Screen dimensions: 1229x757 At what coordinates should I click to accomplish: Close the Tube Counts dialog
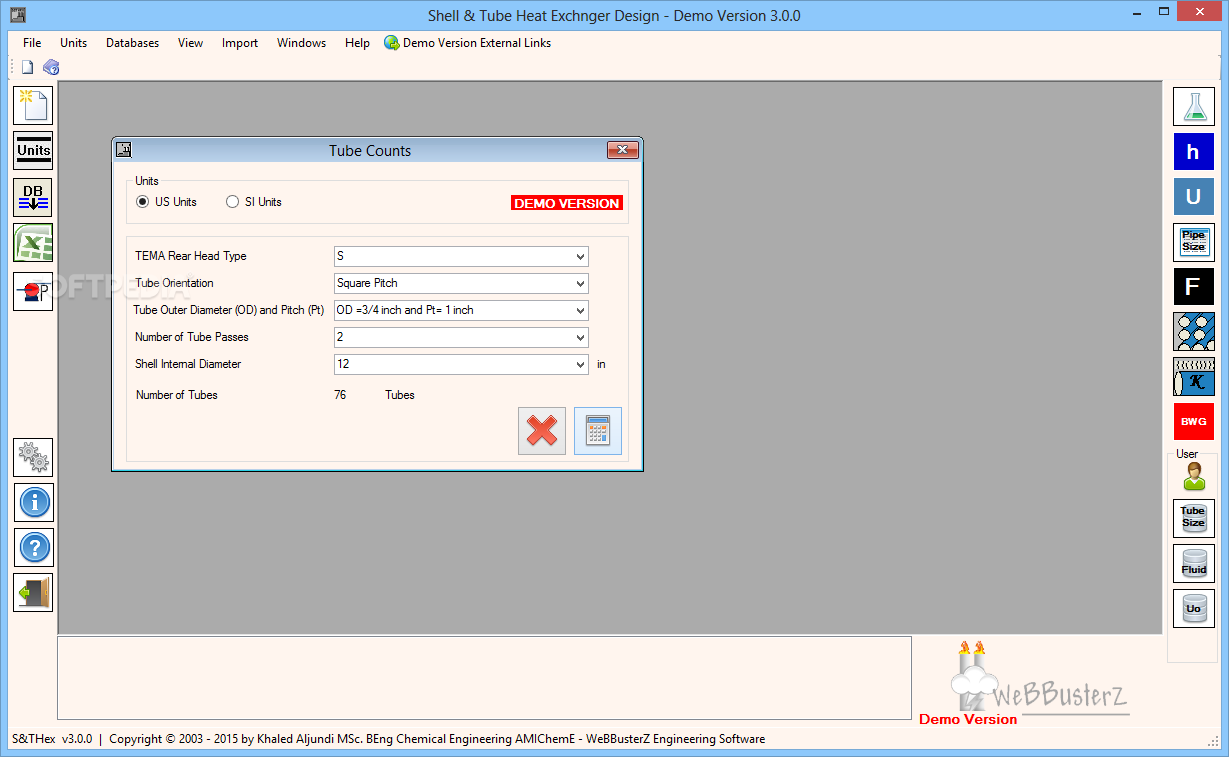[x=622, y=150]
